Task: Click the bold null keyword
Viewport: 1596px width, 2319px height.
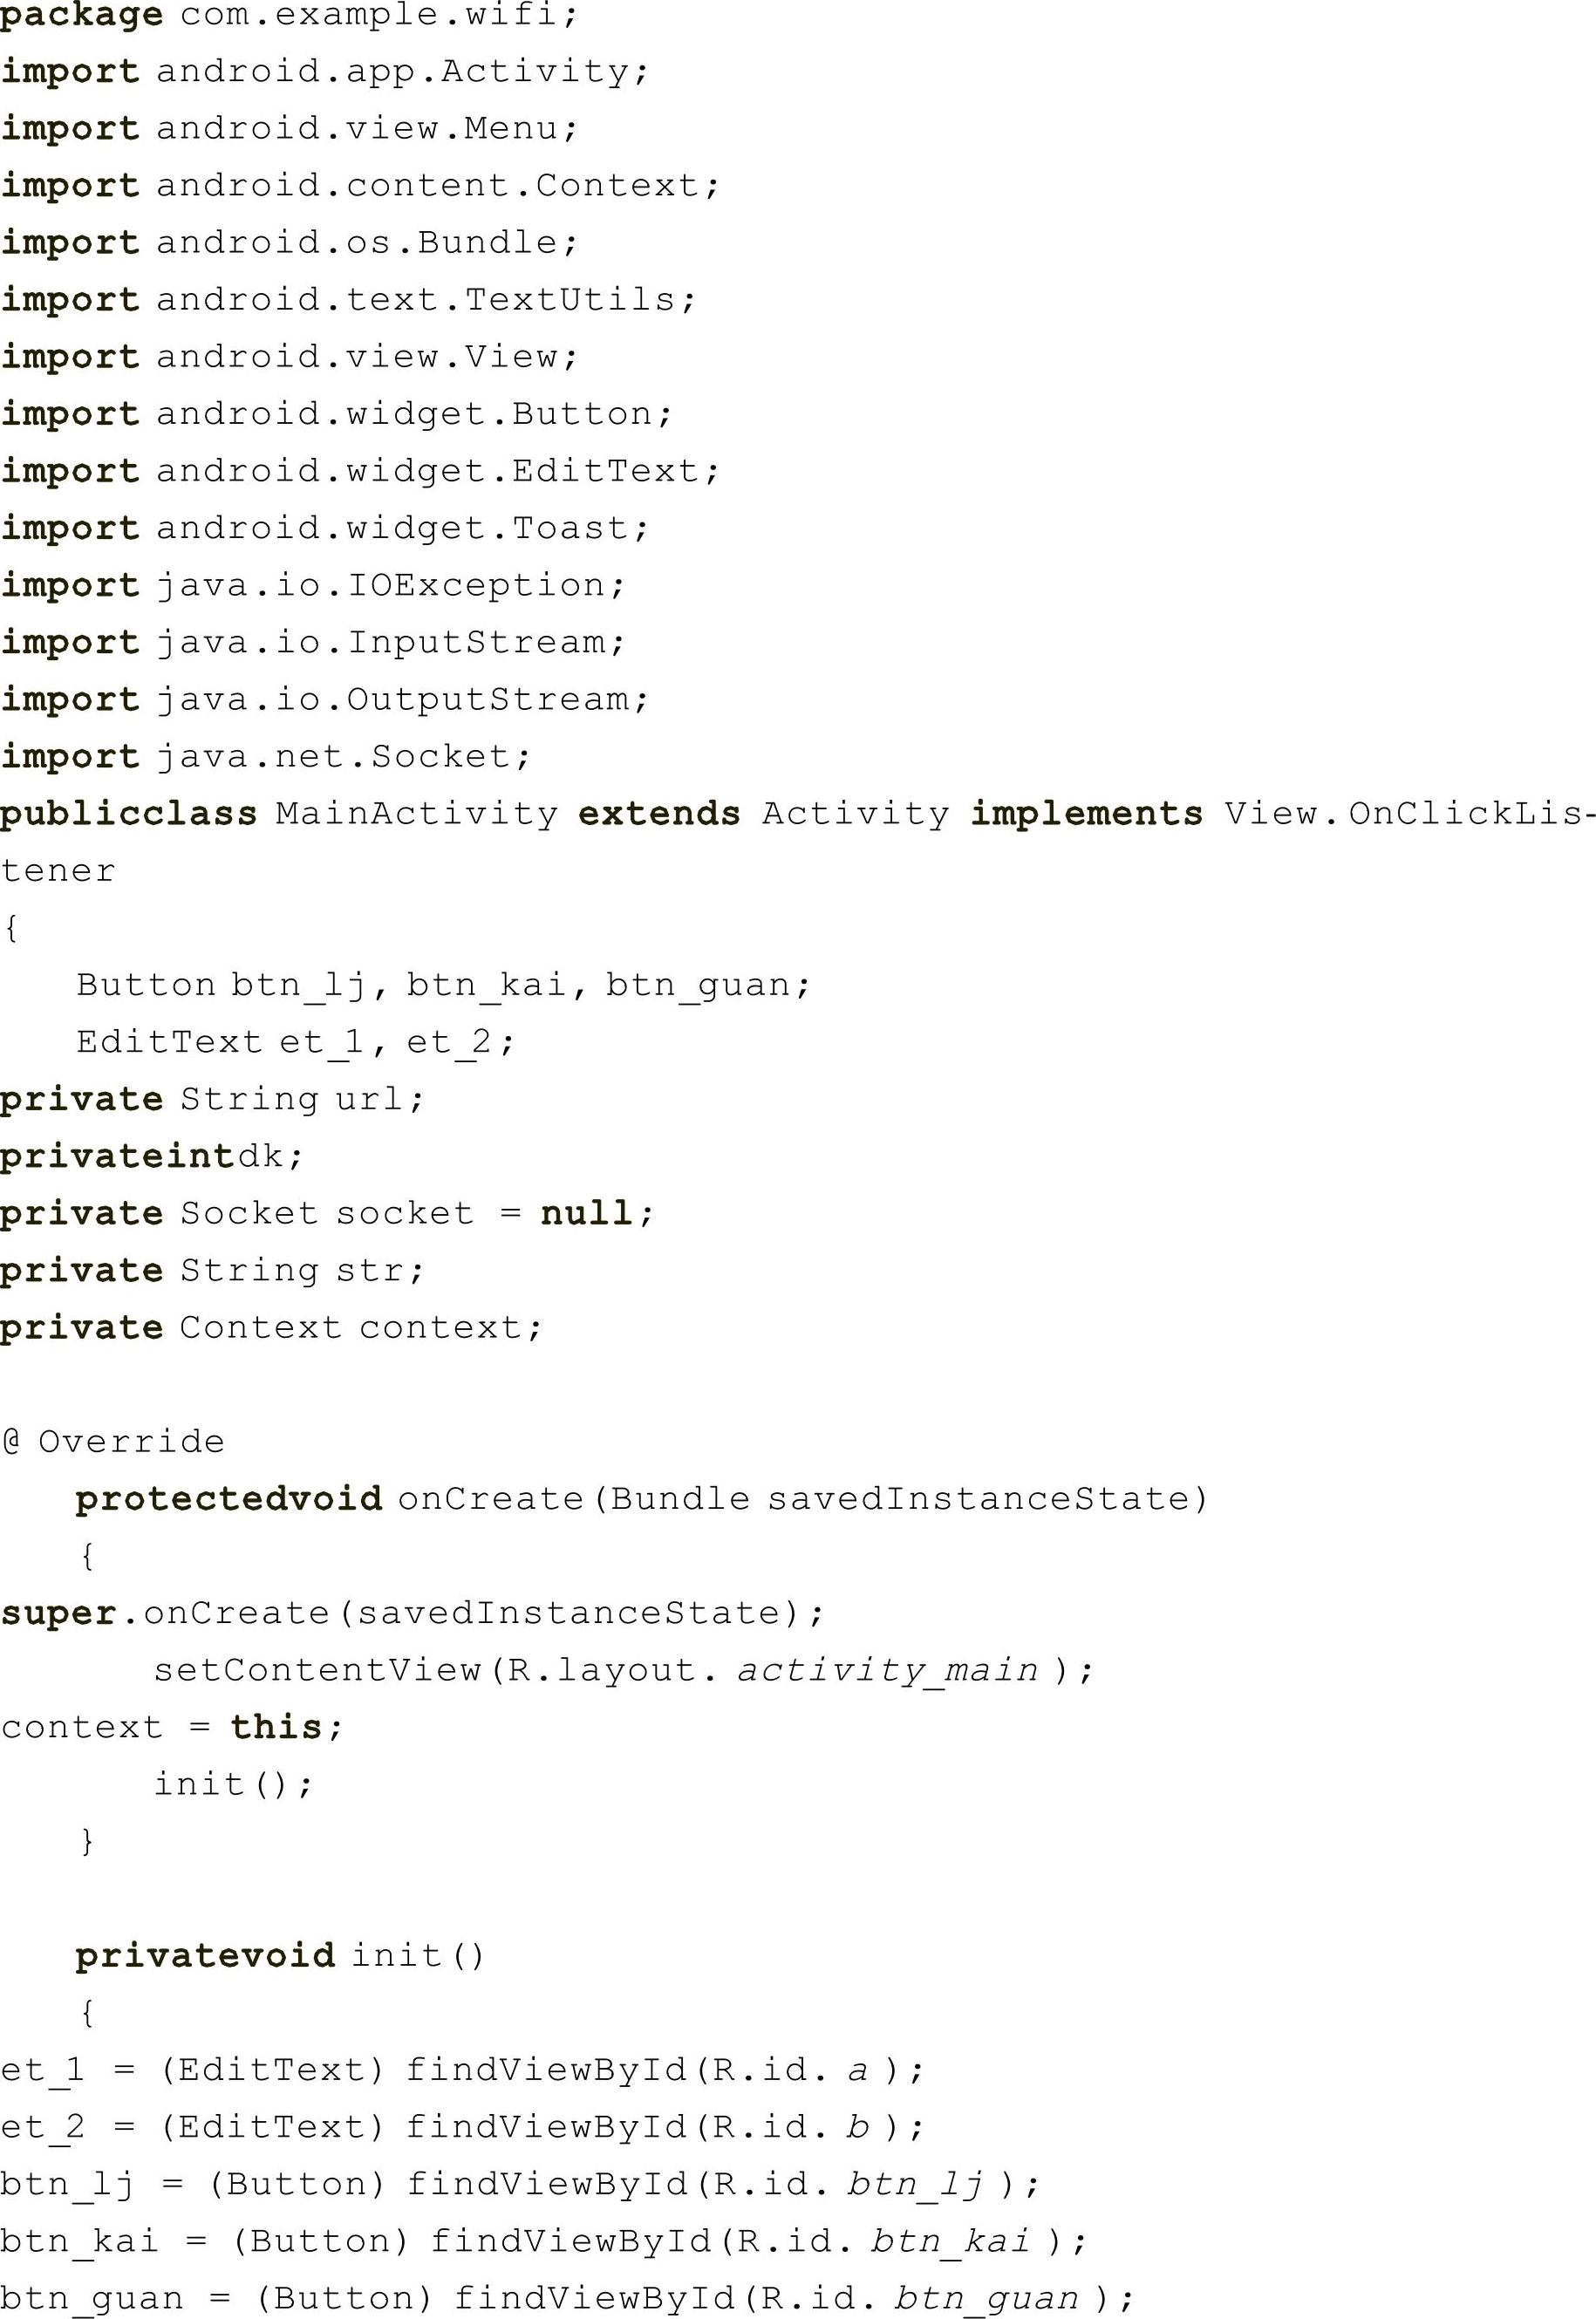Action: coord(585,1213)
